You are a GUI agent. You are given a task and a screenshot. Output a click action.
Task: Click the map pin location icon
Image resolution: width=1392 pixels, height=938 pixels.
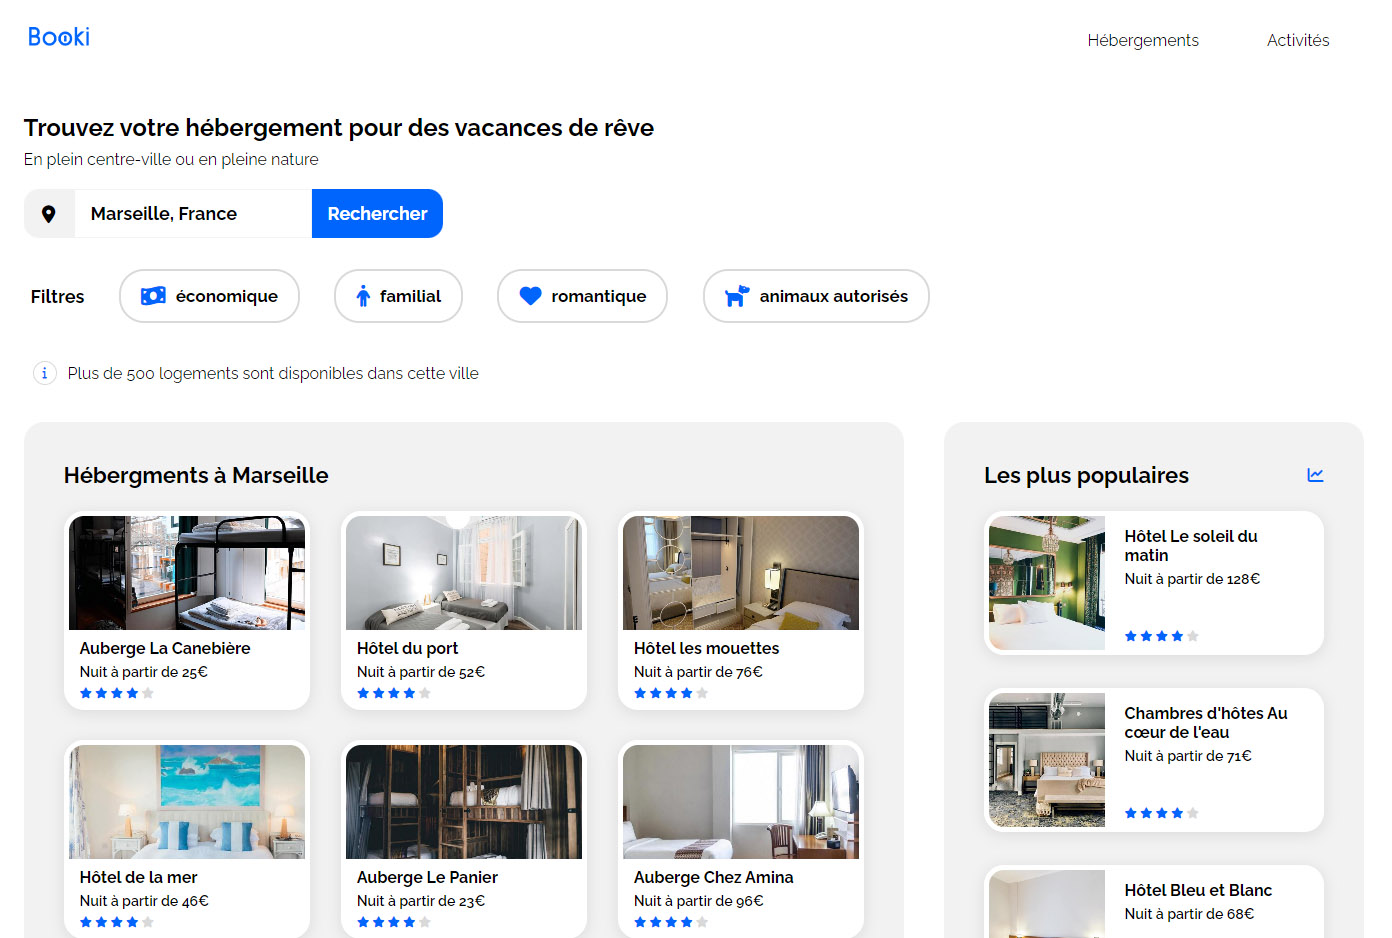pos(48,214)
